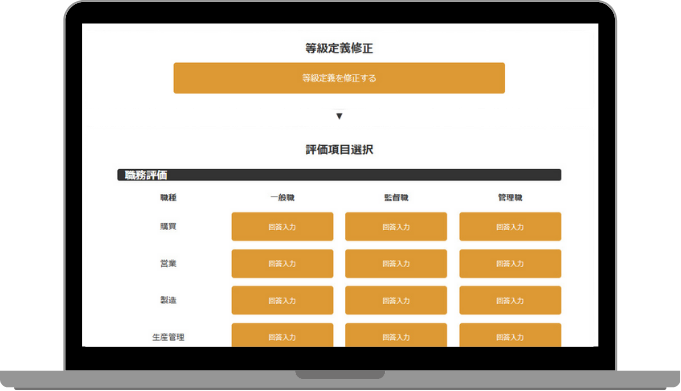Screen dimensions: 681x391
Task: Click the 営業 row label
Action: coord(169,263)
